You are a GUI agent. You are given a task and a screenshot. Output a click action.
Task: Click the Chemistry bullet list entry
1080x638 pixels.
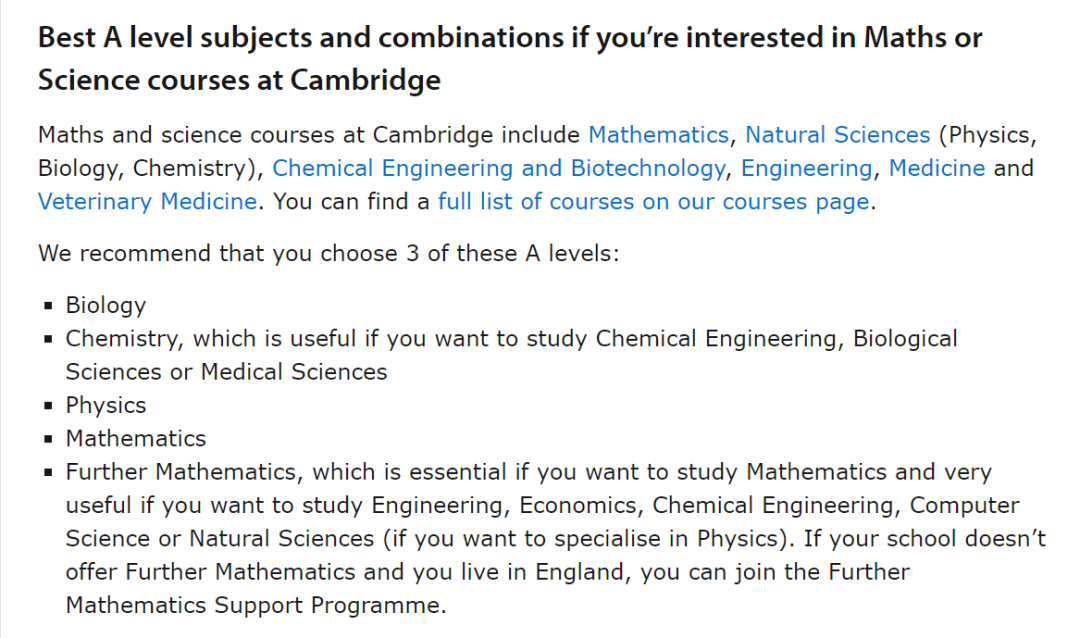coord(511,355)
